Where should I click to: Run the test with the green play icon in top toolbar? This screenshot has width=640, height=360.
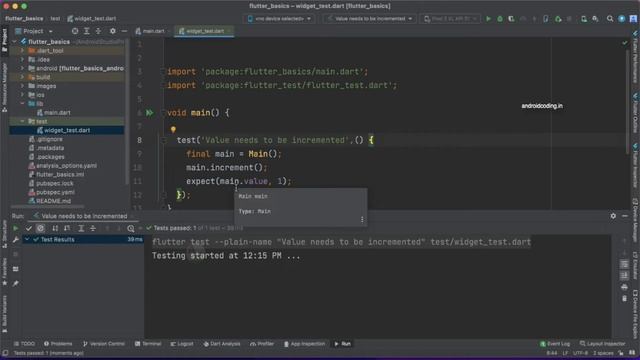488,19
